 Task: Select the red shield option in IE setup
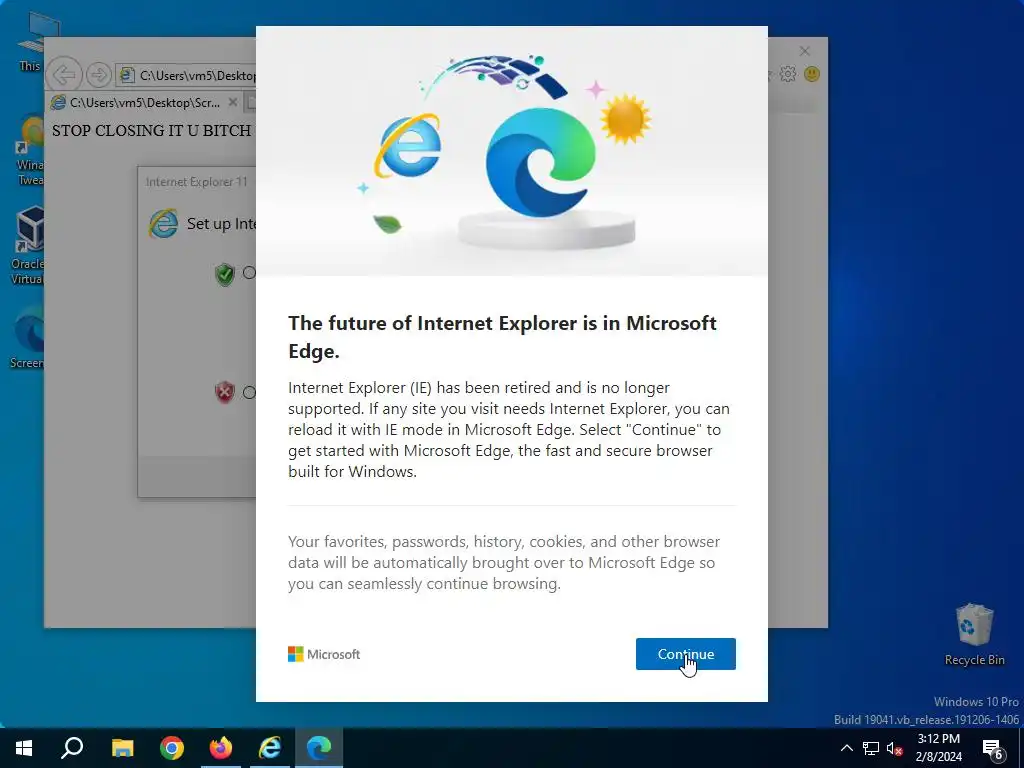[x=249, y=392]
